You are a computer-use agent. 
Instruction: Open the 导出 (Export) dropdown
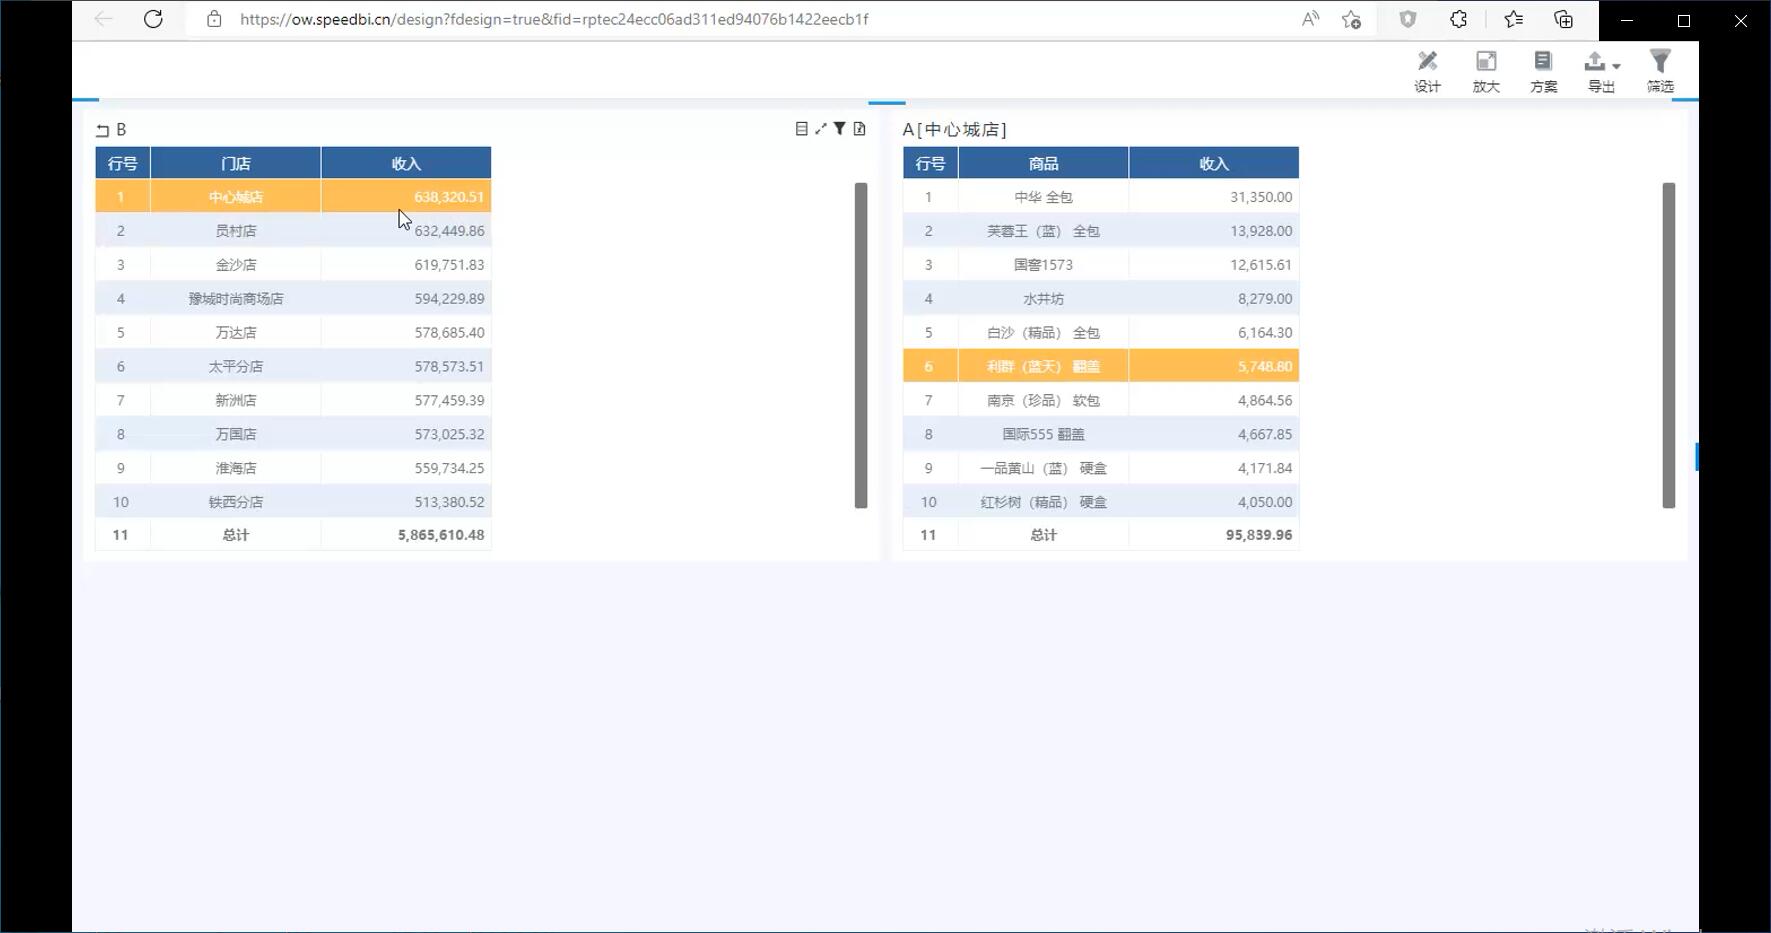1601,72
